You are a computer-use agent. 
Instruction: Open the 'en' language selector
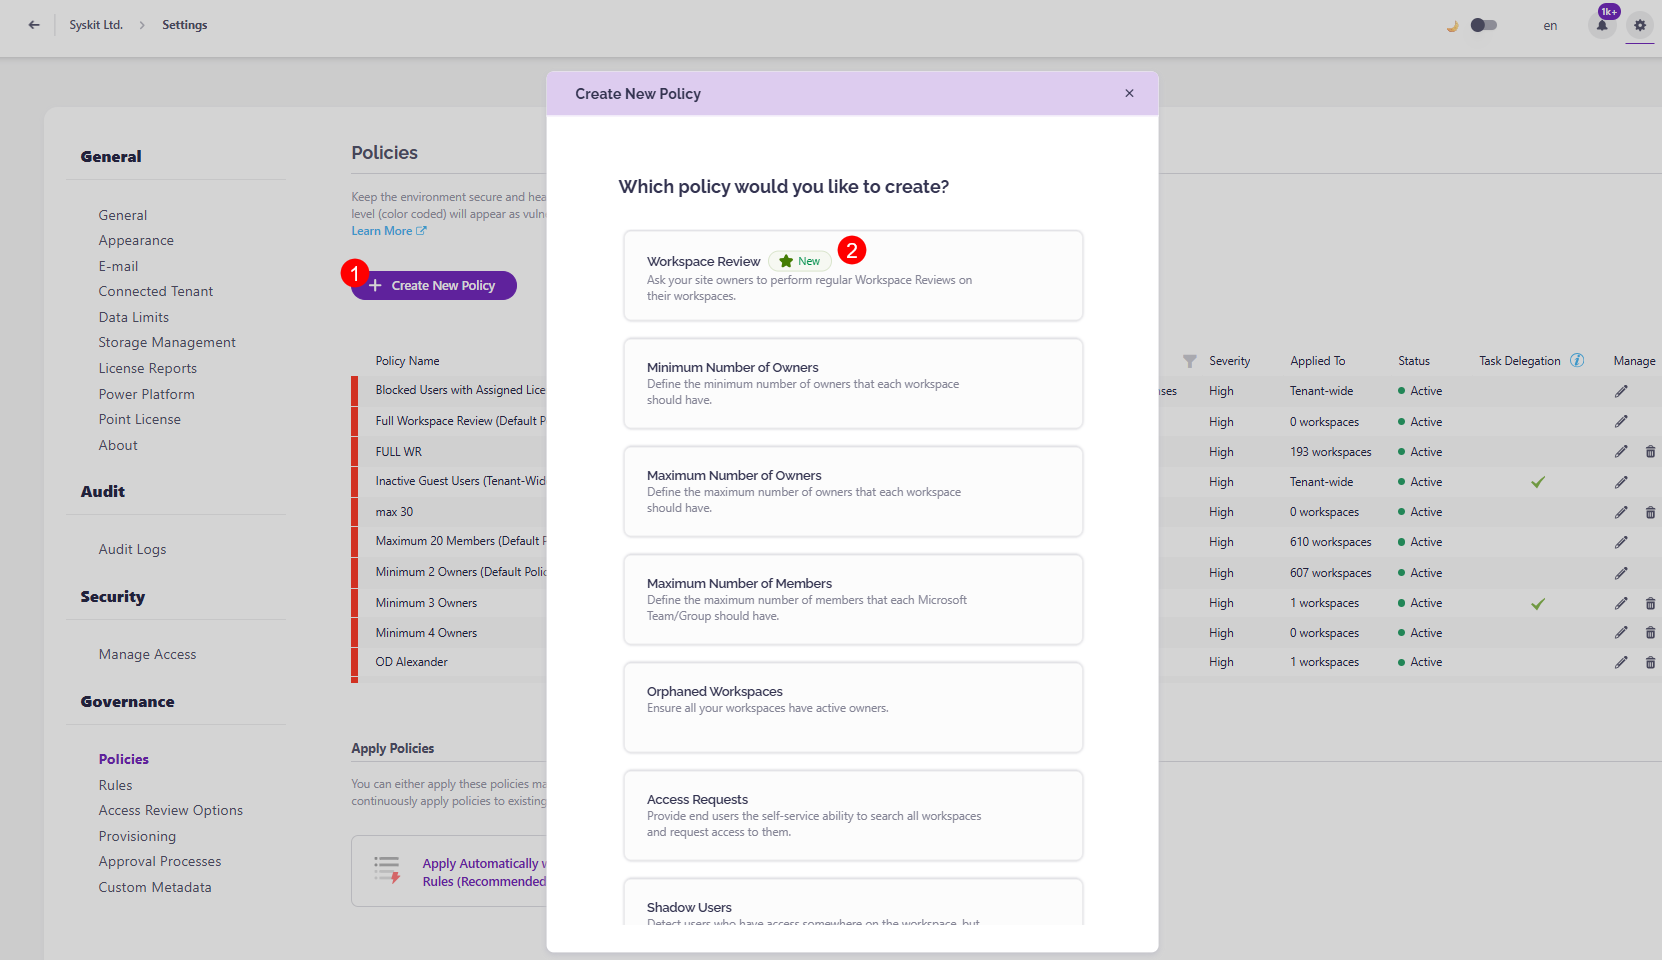[1550, 25]
